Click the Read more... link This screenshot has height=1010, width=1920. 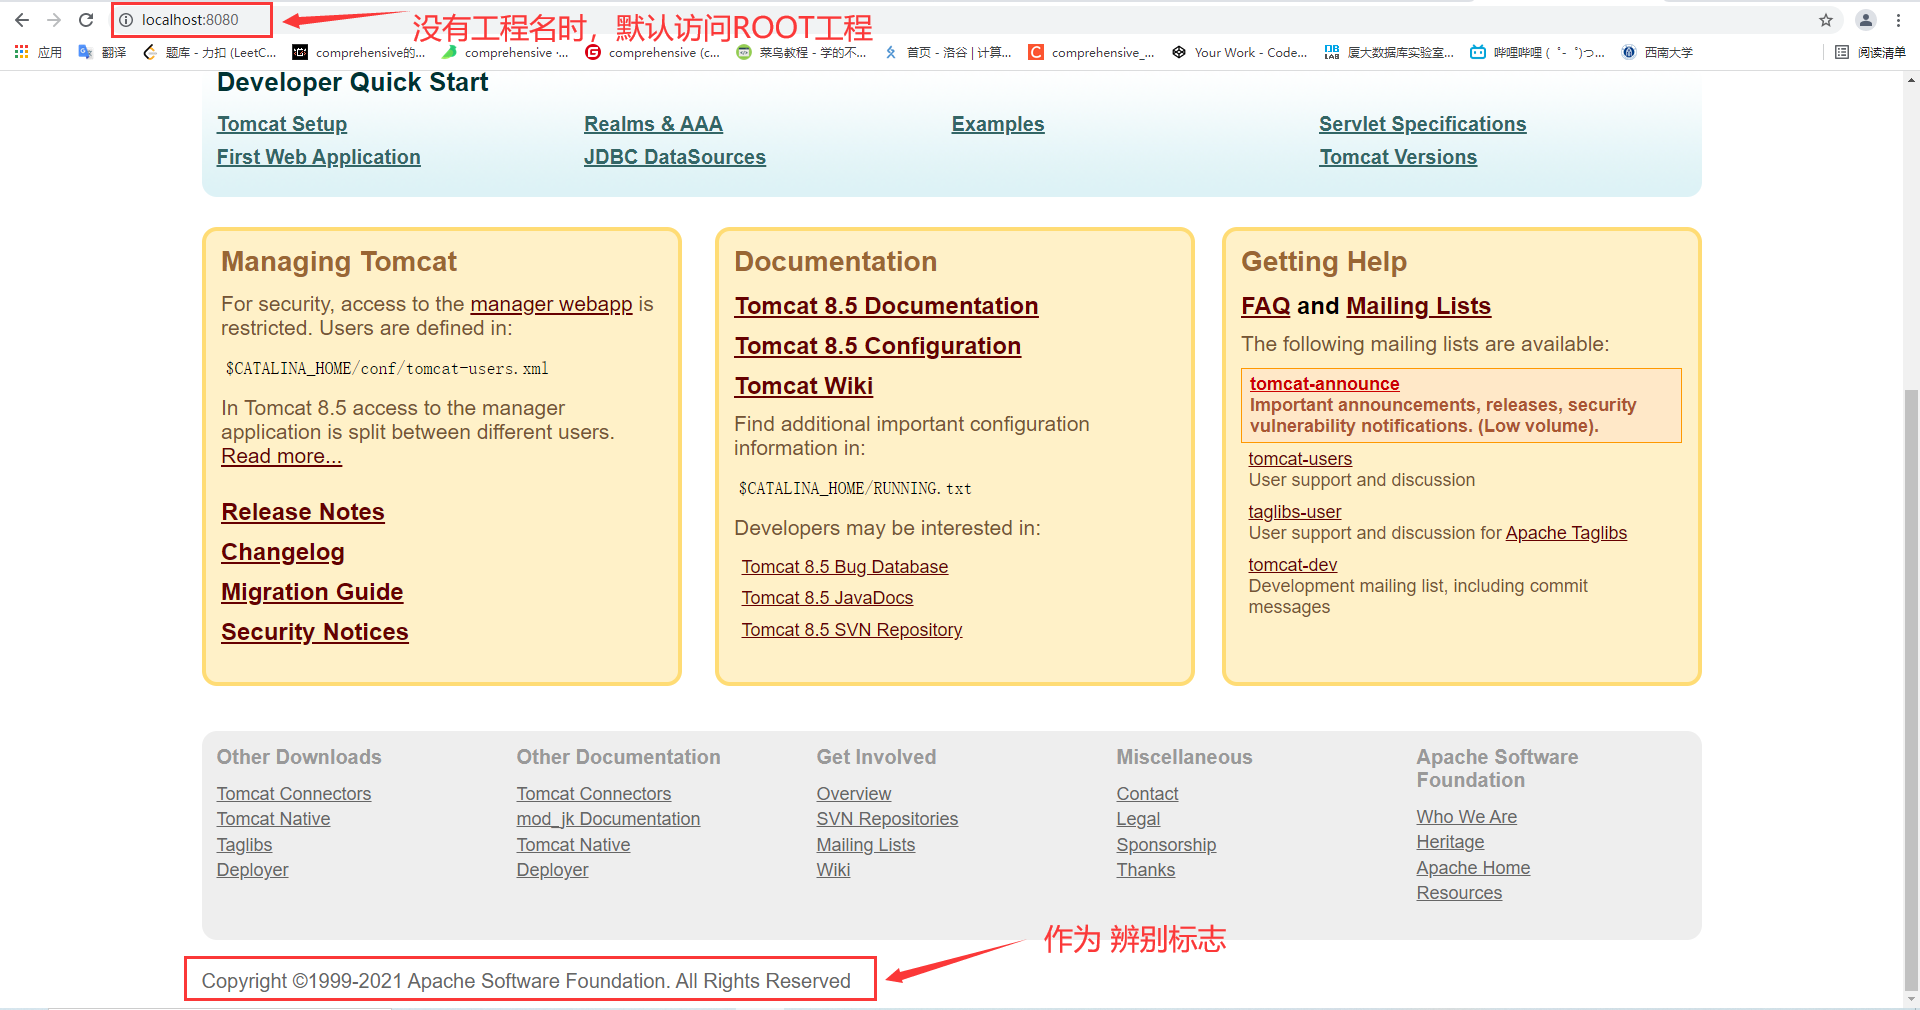coord(281,456)
